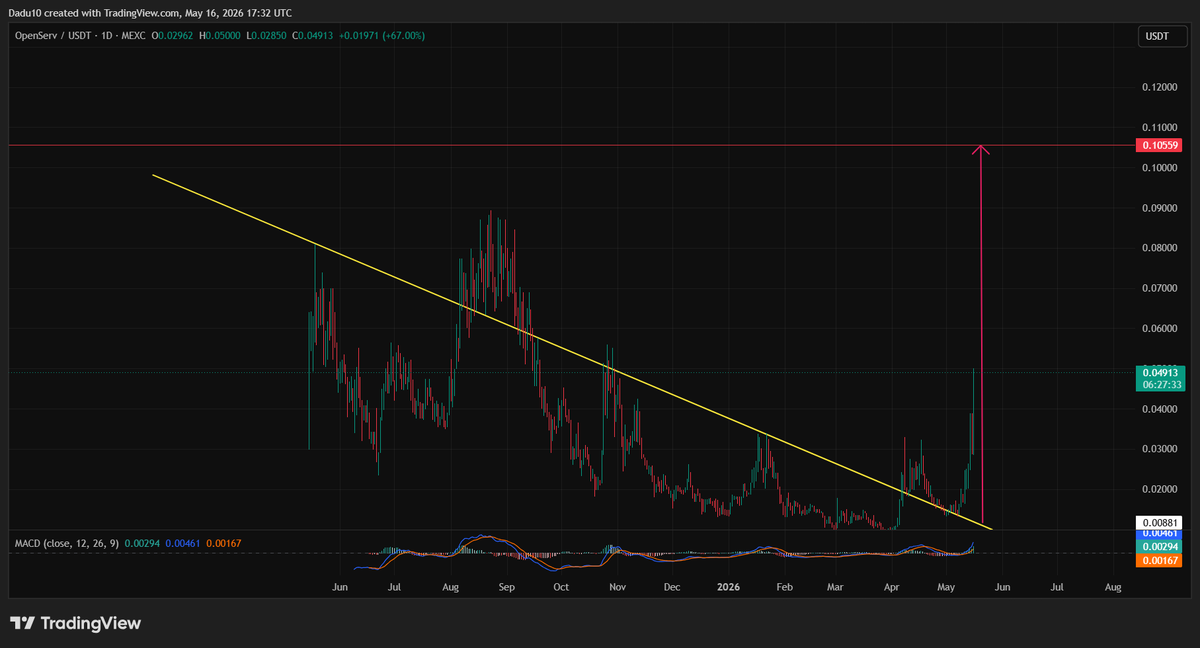Image resolution: width=1200 pixels, height=648 pixels.
Task: Click the 0.02000 price scale label
Action: (x=1160, y=488)
